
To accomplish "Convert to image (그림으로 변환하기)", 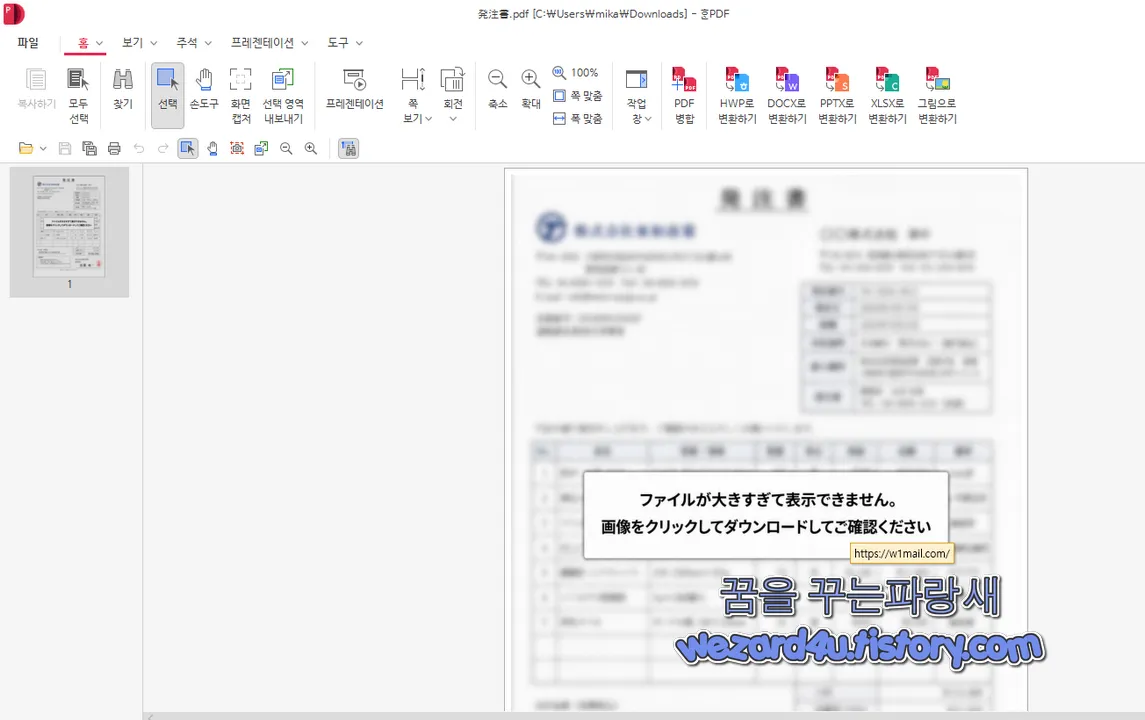I will 937,96.
